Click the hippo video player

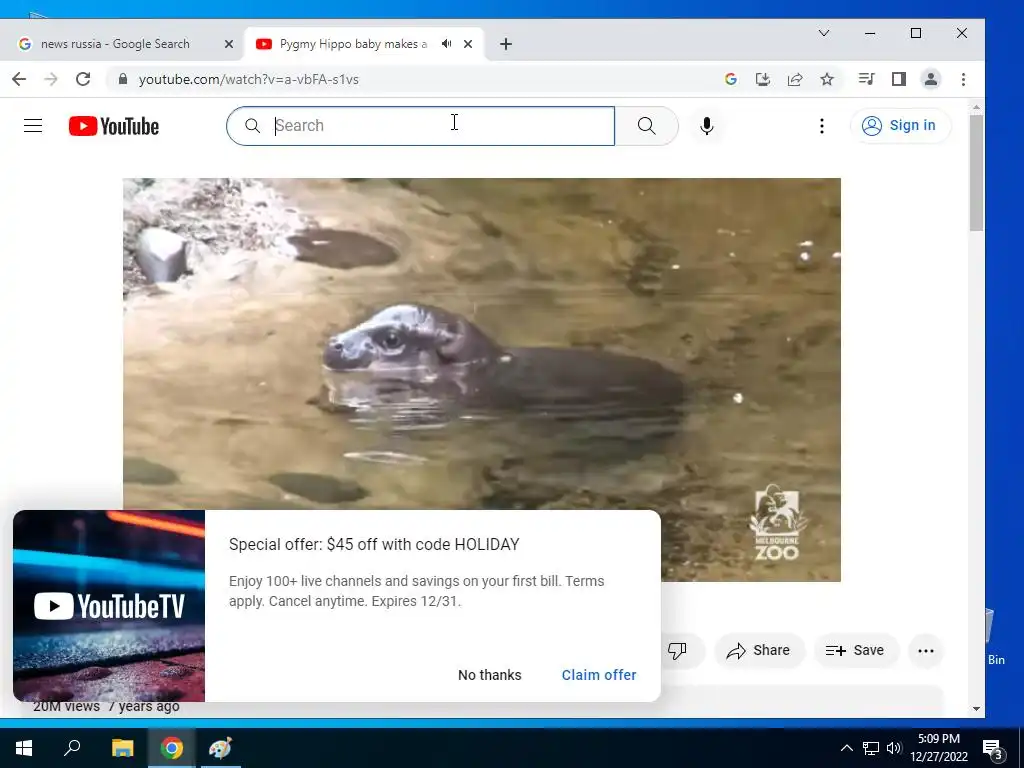pyautogui.click(x=482, y=379)
